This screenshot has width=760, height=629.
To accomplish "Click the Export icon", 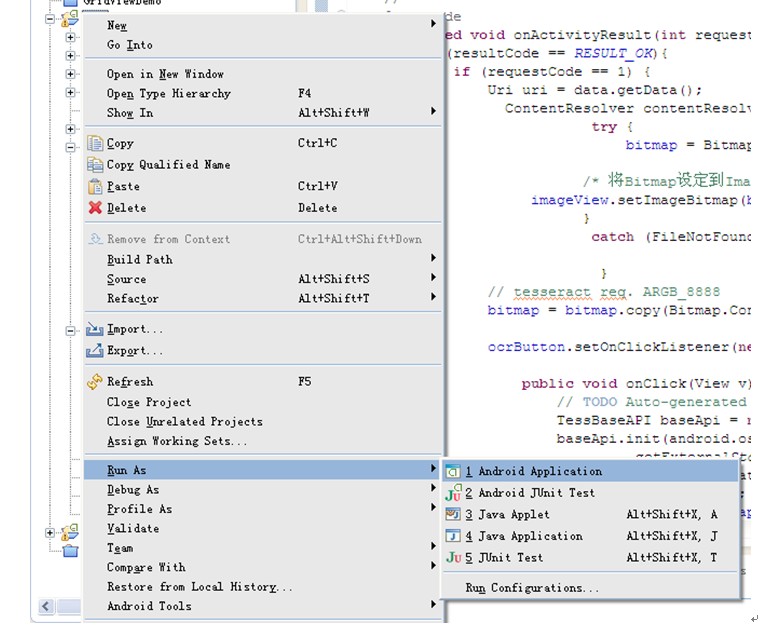I will point(95,350).
